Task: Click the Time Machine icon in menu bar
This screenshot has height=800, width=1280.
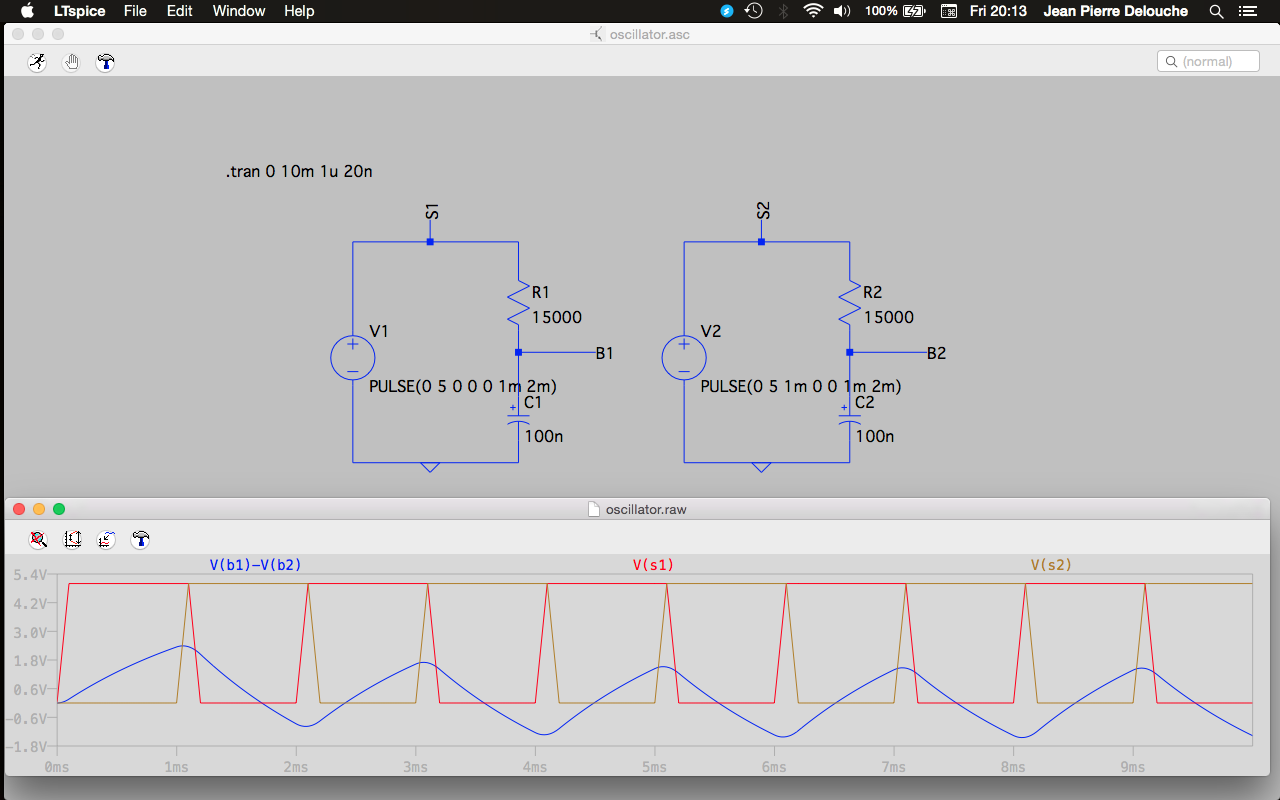Action: pyautogui.click(x=754, y=11)
